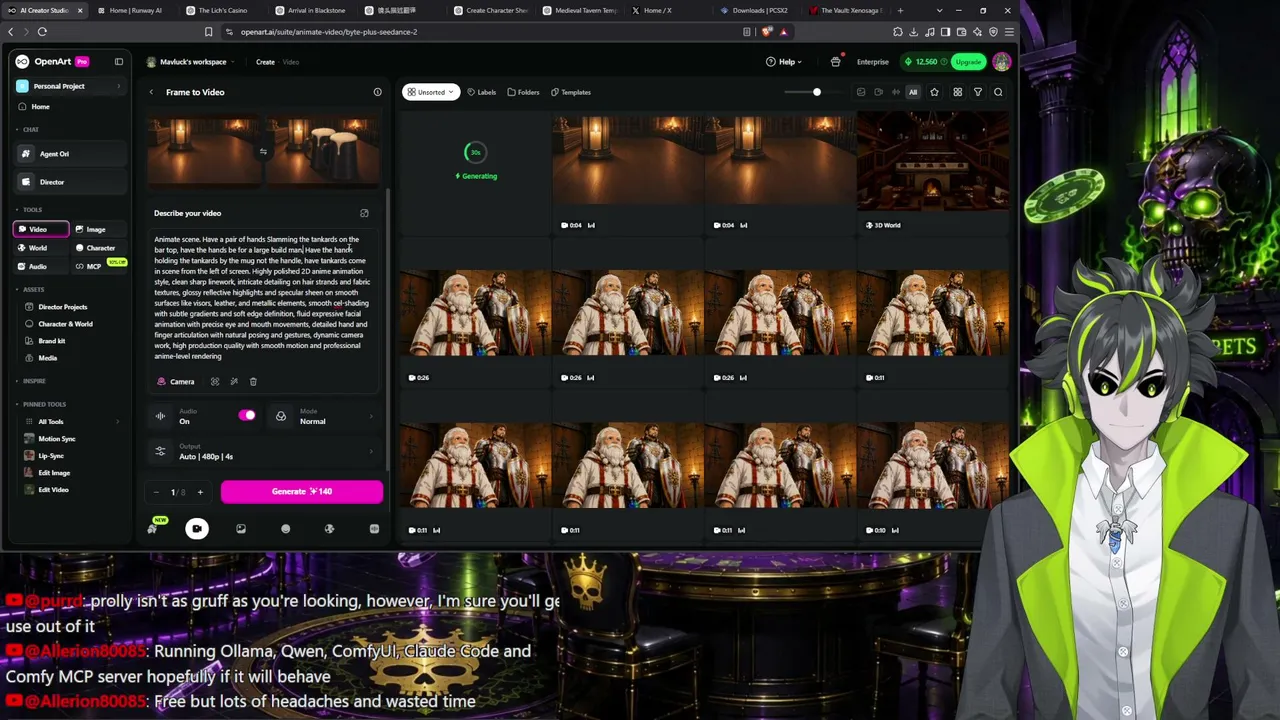This screenshot has width=1280, height=720.
Task: Select the All filter in gallery toolbar
Action: pos(913,92)
